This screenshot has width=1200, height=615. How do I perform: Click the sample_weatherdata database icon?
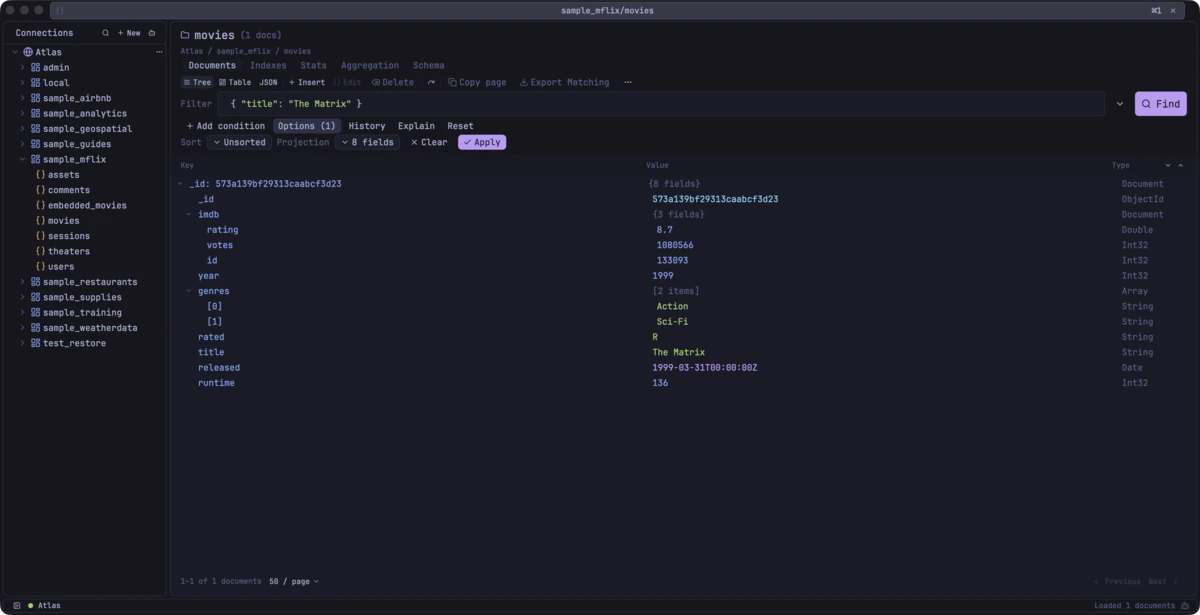click(x=35, y=328)
